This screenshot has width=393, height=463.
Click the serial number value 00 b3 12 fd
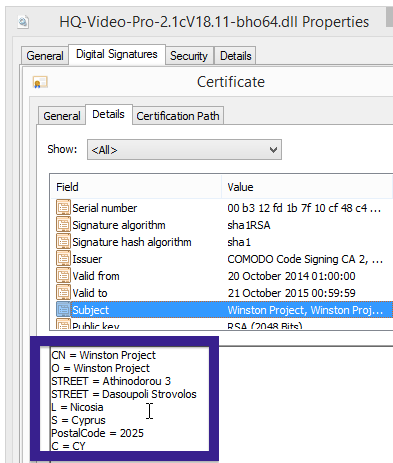[304, 208]
